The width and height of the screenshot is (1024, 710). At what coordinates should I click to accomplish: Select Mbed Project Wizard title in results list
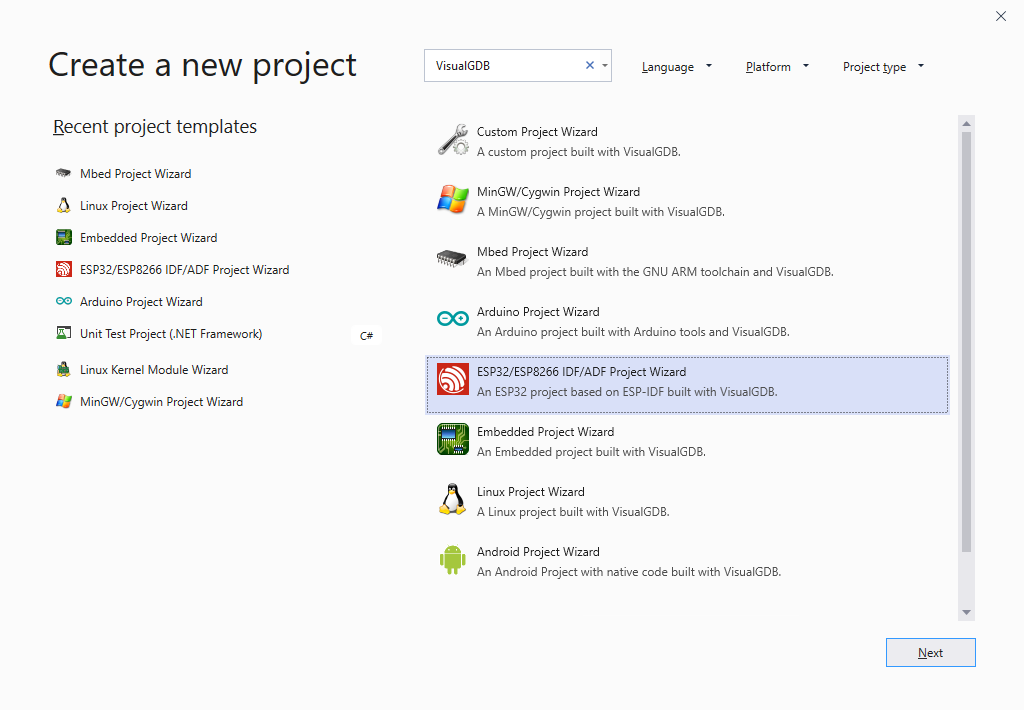point(532,252)
